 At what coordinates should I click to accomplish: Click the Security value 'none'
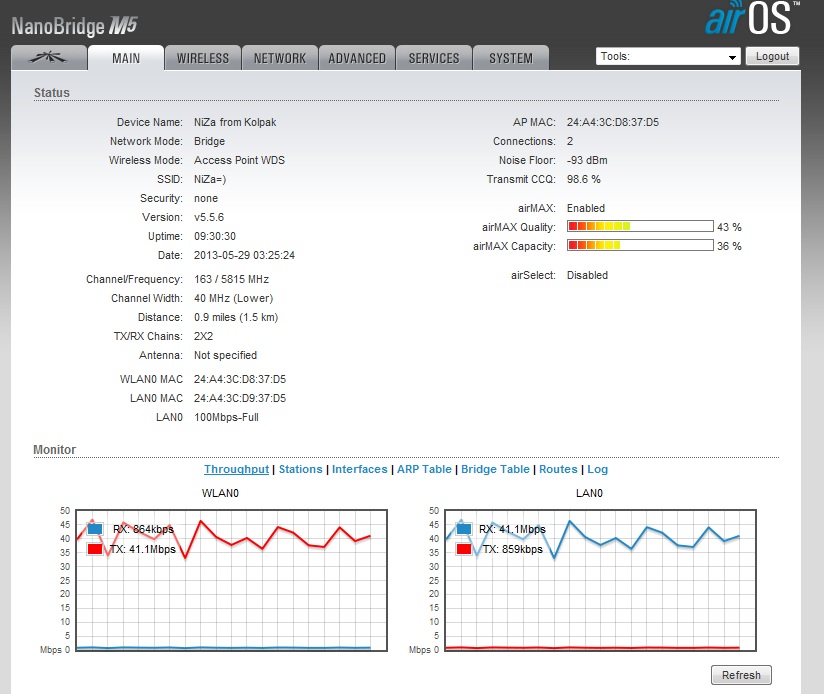pos(206,198)
